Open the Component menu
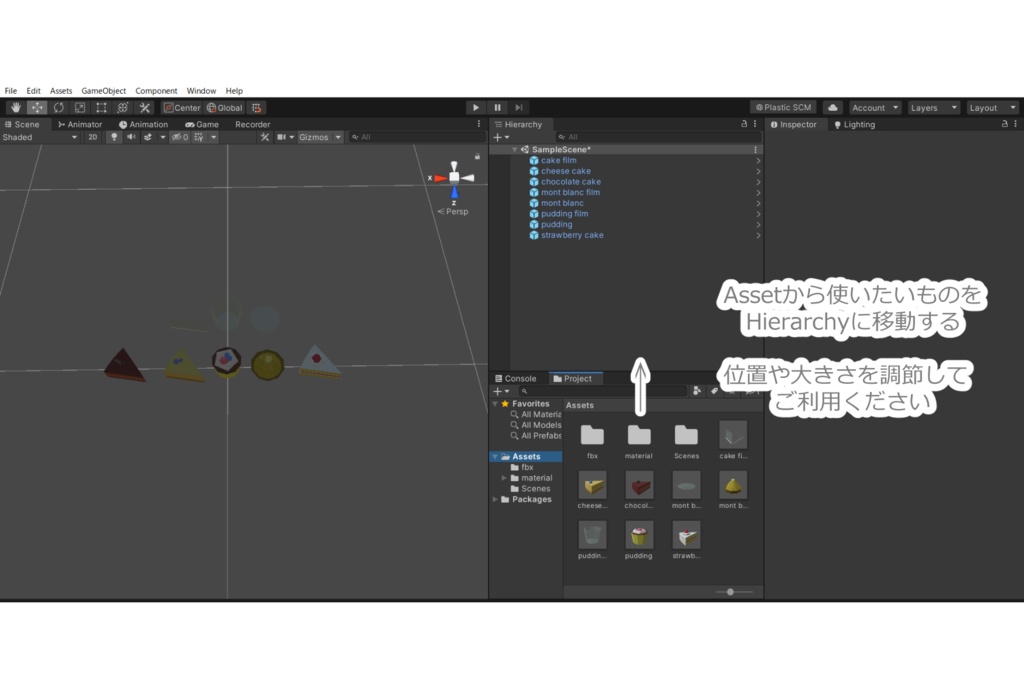This screenshot has width=1024, height=692. [x=156, y=91]
